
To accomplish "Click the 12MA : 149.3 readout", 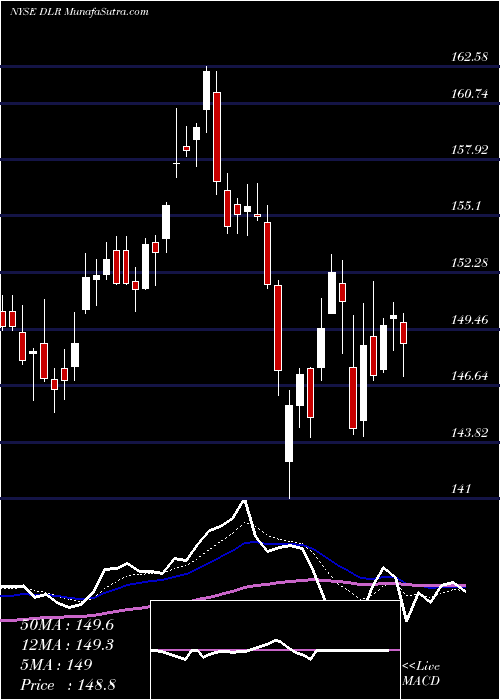I will point(67,645).
